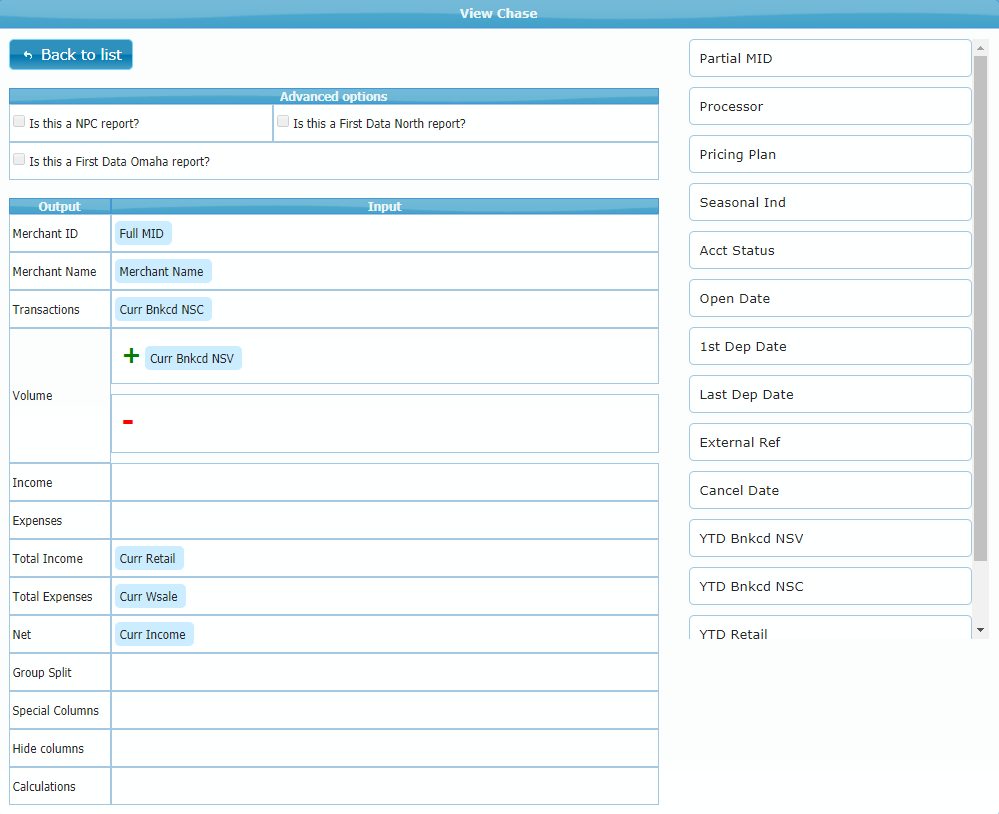Click the green plus icon in Volume
This screenshot has height=814, width=999.
[130, 357]
